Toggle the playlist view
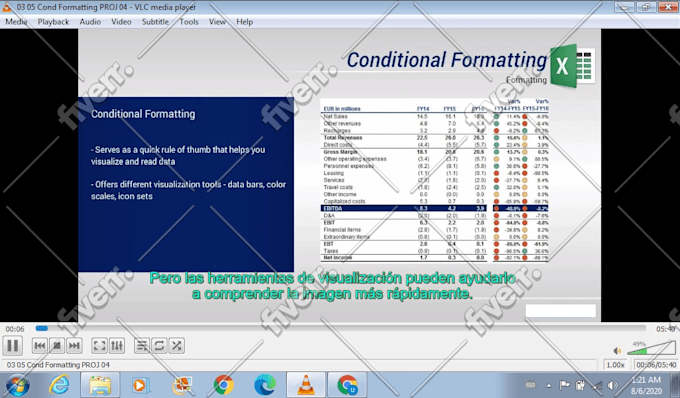 pyautogui.click(x=142, y=346)
